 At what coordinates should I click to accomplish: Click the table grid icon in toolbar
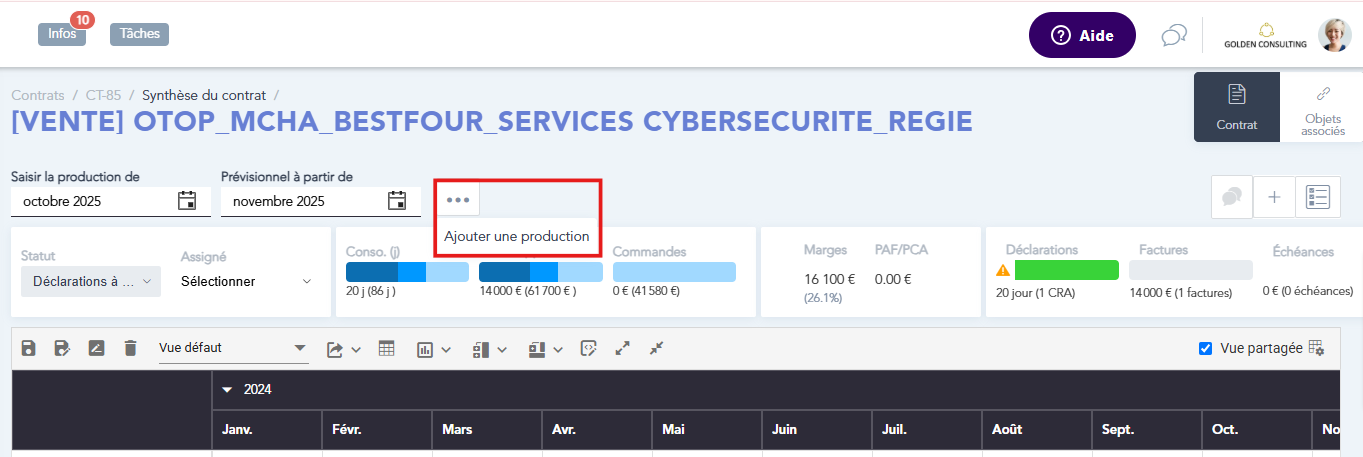click(x=387, y=348)
